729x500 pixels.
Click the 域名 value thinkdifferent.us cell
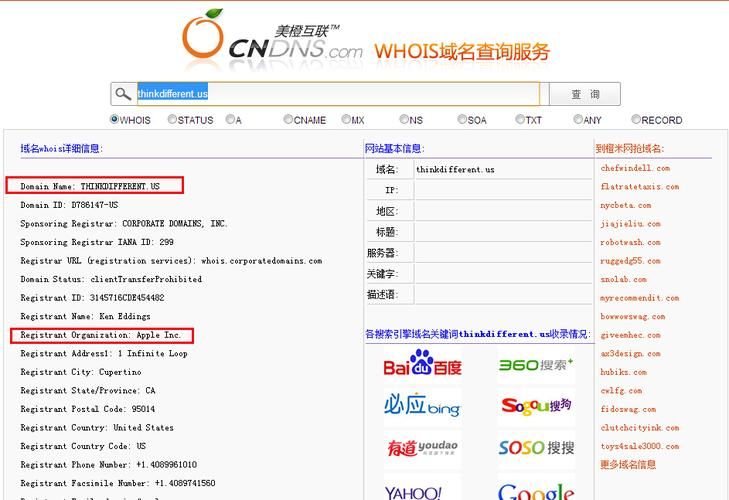pyautogui.click(x=503, y=169)
